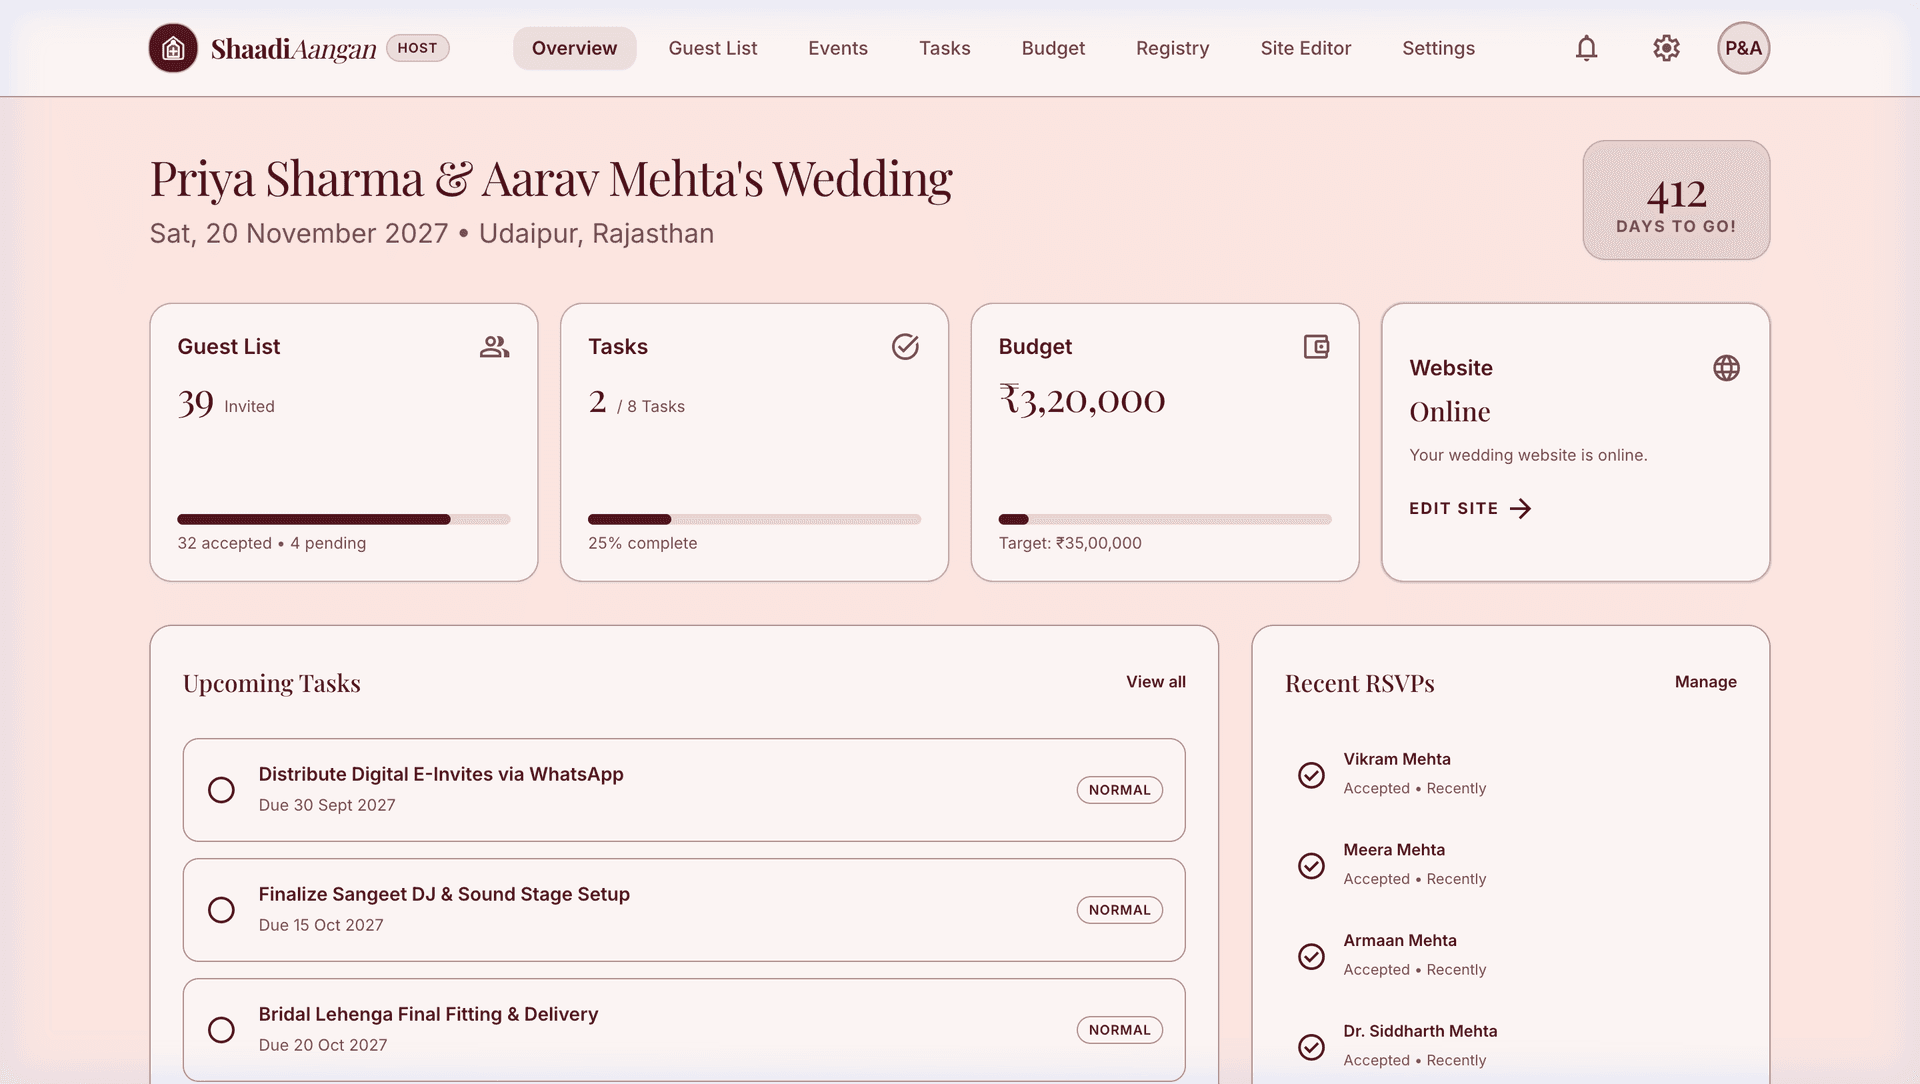Click "Due 30 Sept 2027" text

[x=327, y=805]
